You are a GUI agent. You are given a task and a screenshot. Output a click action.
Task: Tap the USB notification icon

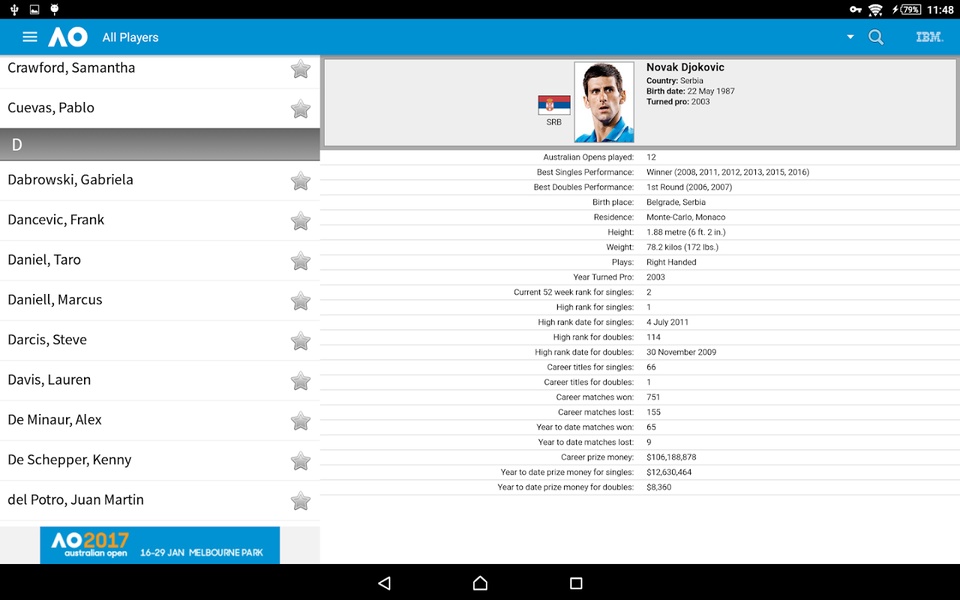pos(14,9)
